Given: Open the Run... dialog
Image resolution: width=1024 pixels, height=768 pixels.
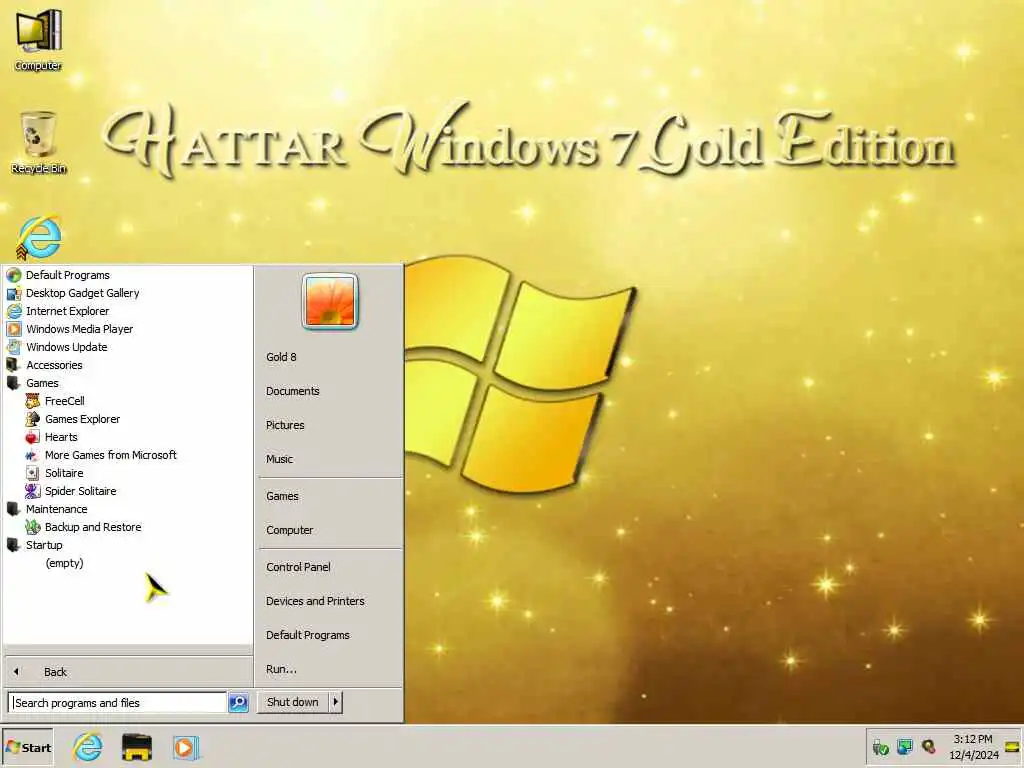Looking at the screenshot, I should coord(281,669).
